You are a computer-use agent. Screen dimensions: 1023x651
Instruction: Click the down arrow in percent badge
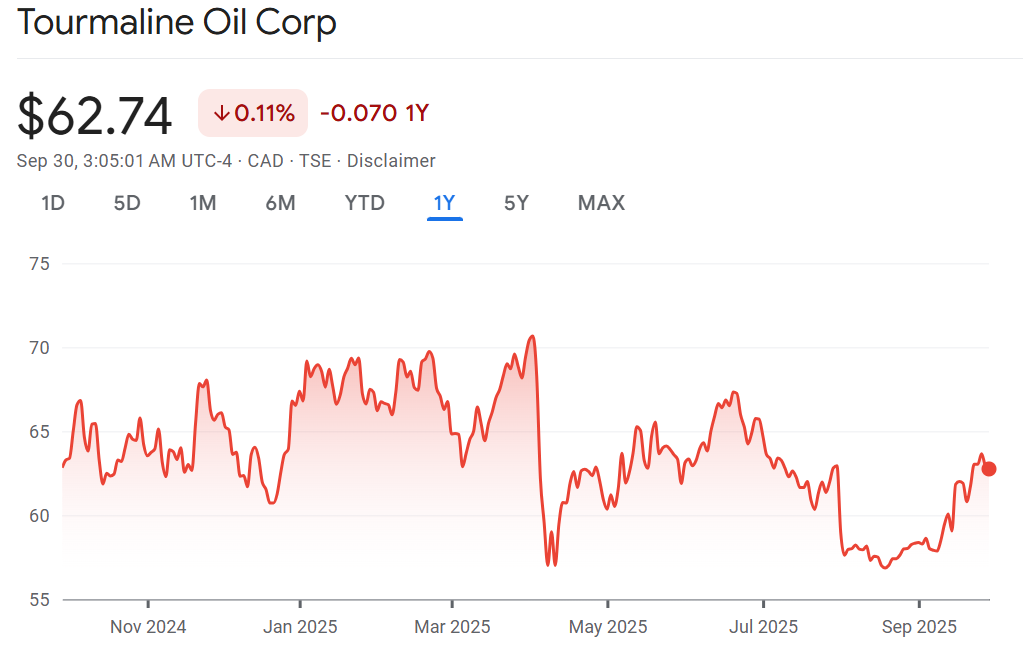[221, 114]
